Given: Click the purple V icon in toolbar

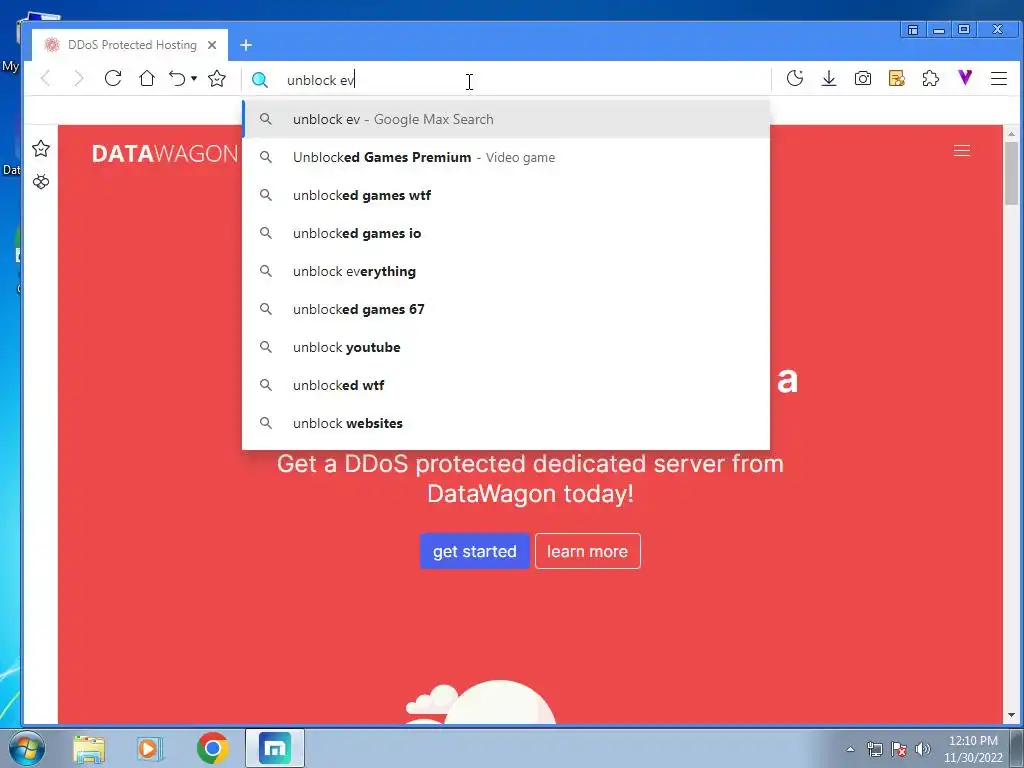Looking at the screenshot, I should point(965,78).
